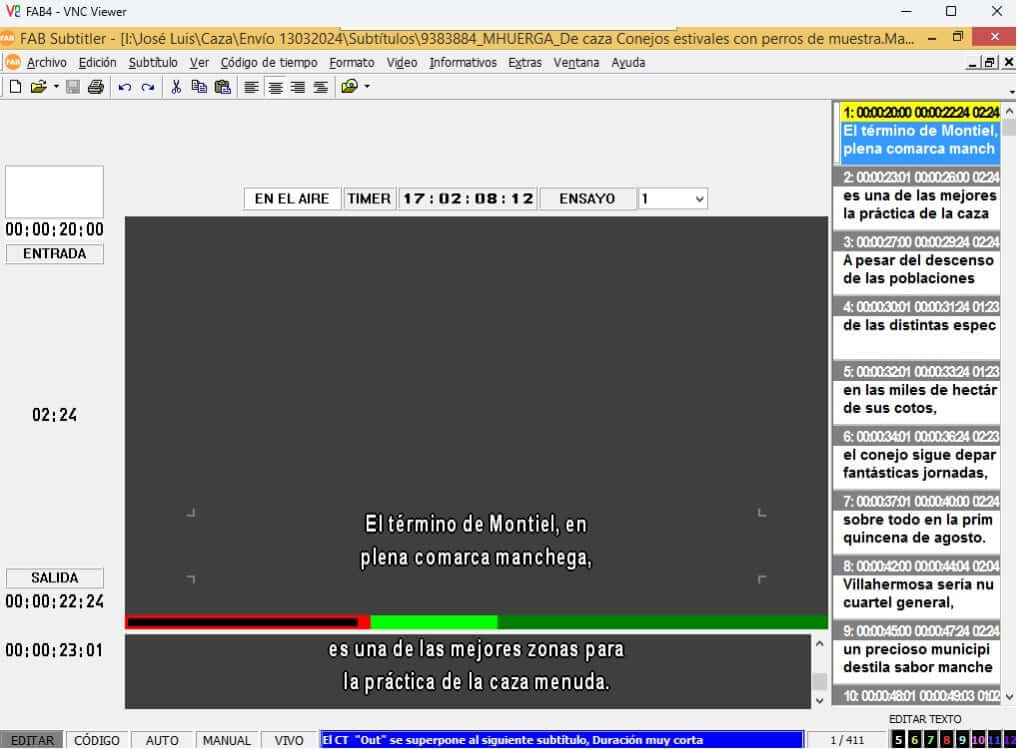
Task: Click the Cut scissors icon
Action: [176, 87]
